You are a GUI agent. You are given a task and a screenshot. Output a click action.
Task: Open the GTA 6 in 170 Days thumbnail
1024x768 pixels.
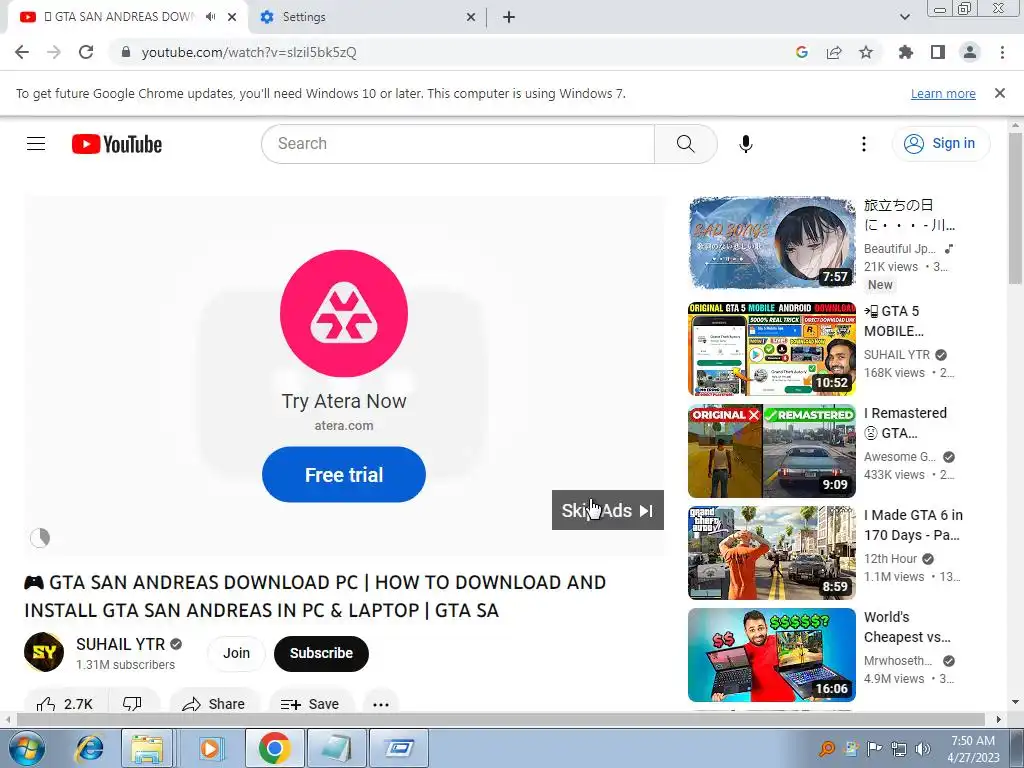coord(771,553)
